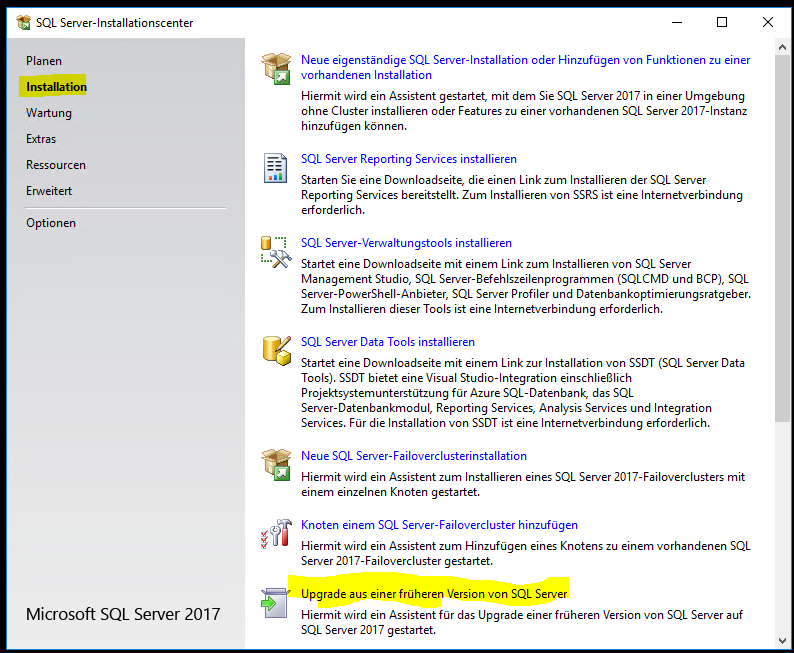Viewport: 794px width, 653px height.
Task: Close the SQL Server-Installationscenter window
Action: coord(768,22)
